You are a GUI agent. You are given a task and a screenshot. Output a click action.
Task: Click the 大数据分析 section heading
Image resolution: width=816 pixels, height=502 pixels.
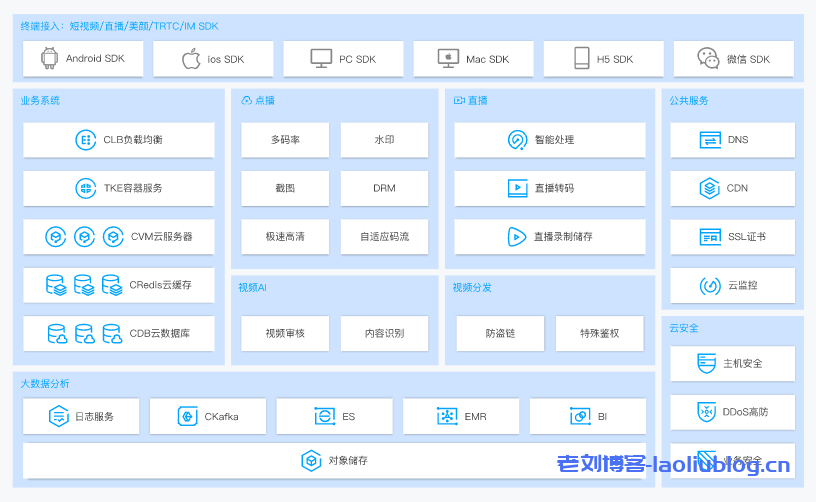click(45, 384)
